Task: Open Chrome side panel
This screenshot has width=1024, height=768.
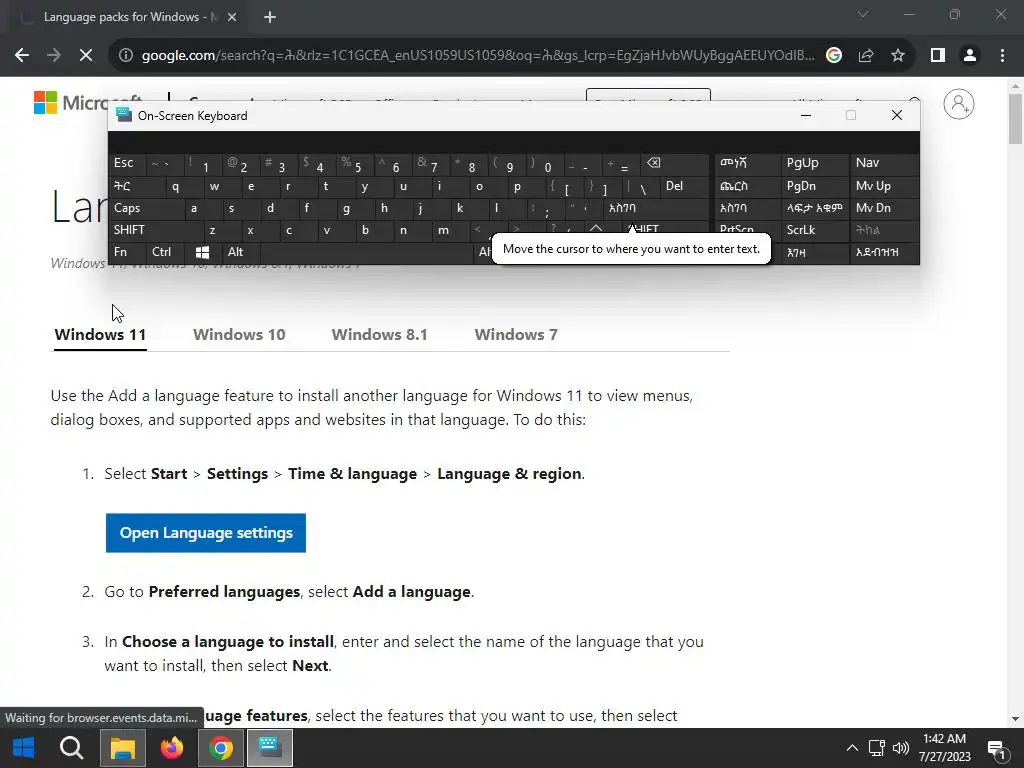Action: [938, 56]
